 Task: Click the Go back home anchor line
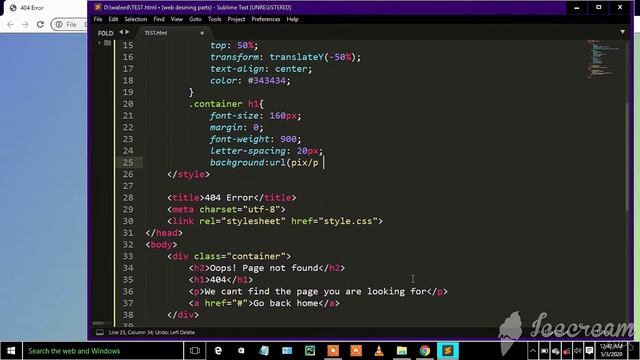(264, 303)
